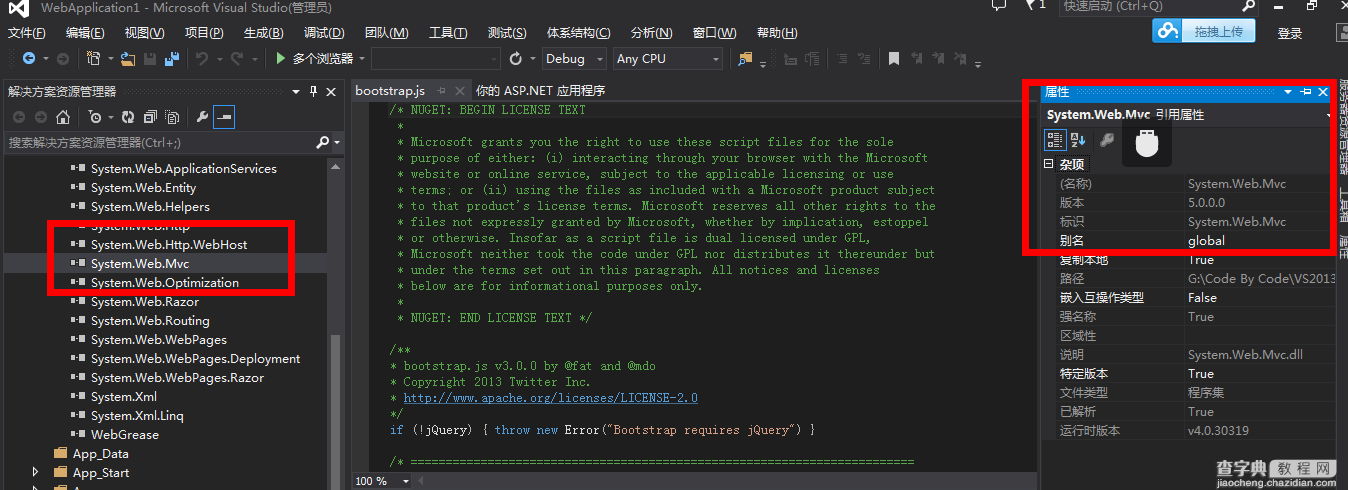Select the System.Web.Optimization reference
This screenshot has width=1348, height=490.
click(x=165, y=283)
